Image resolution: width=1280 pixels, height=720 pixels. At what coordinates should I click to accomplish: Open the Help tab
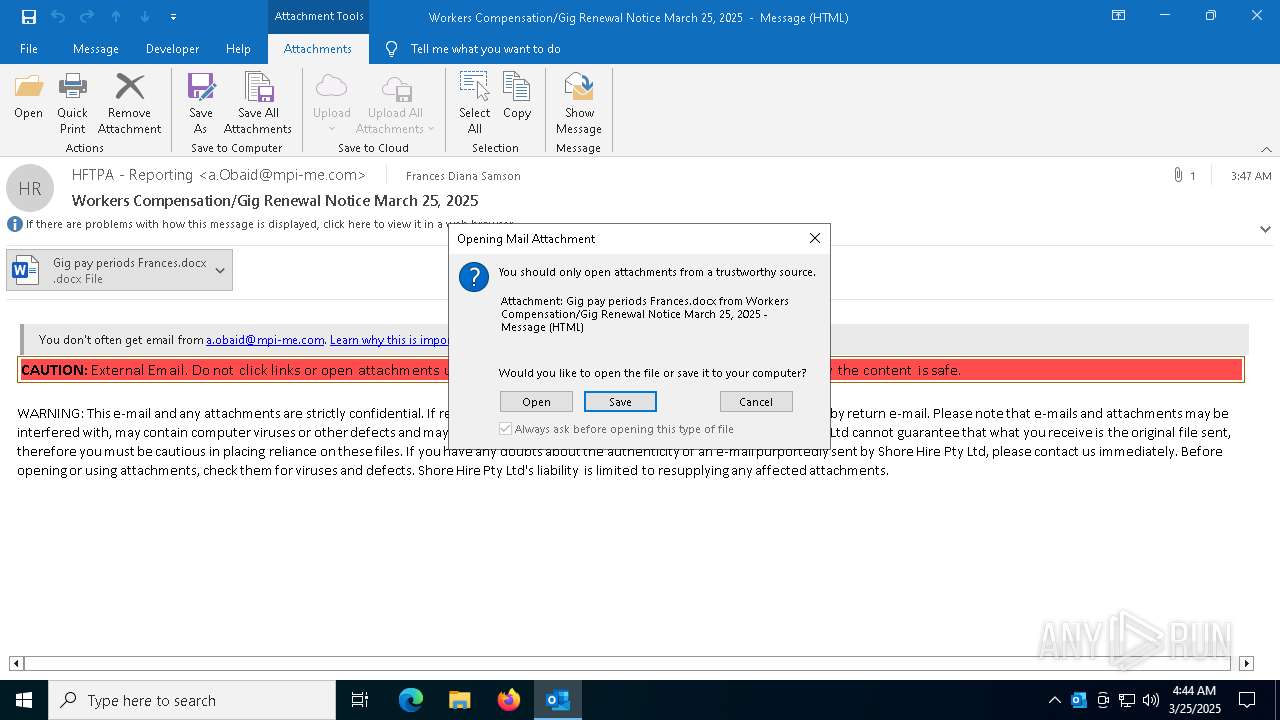coord(238,49)
